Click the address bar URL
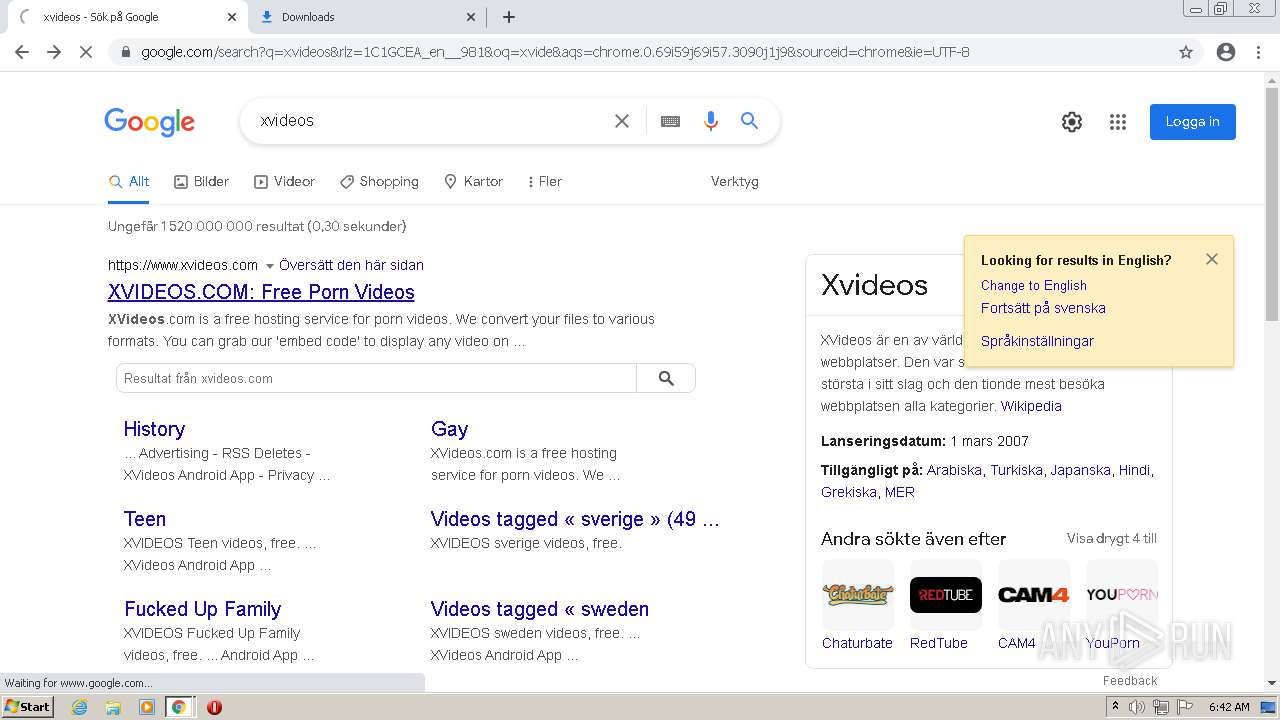 [555, 52]
